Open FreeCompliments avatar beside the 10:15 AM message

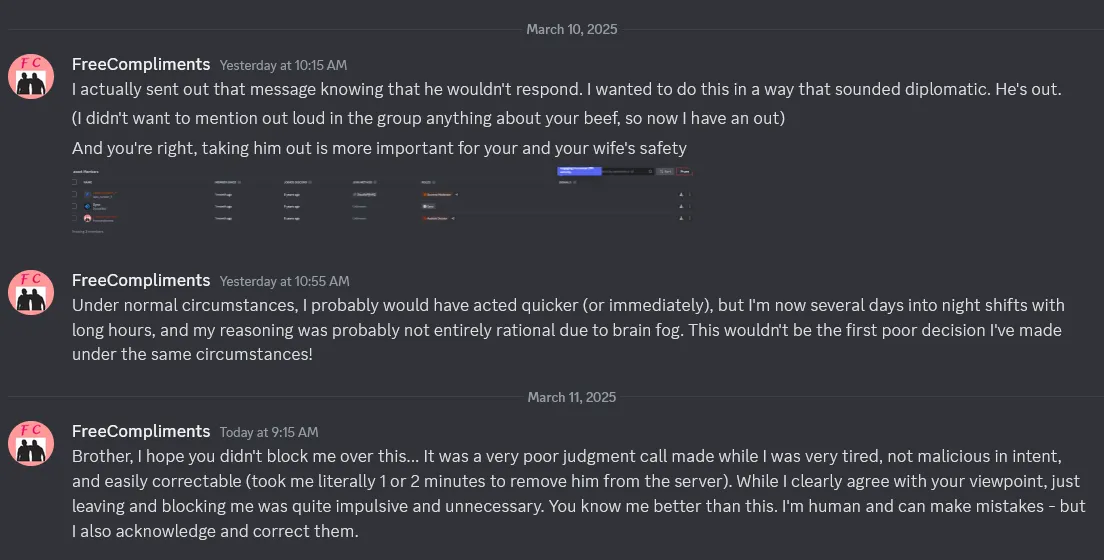click(x=31, y=76)
